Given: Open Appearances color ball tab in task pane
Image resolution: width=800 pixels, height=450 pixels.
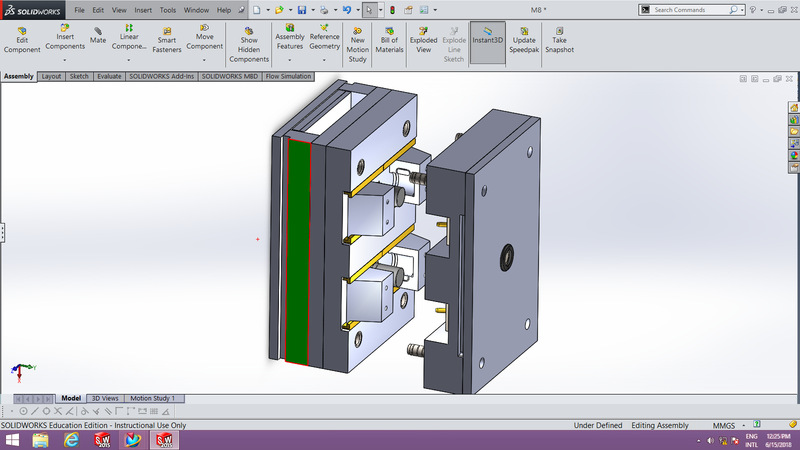Looking at the screenshot, I should (x=794, y=156).
